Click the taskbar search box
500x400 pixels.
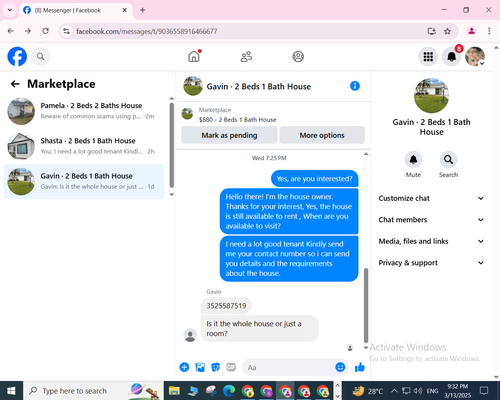coord(93,391)
